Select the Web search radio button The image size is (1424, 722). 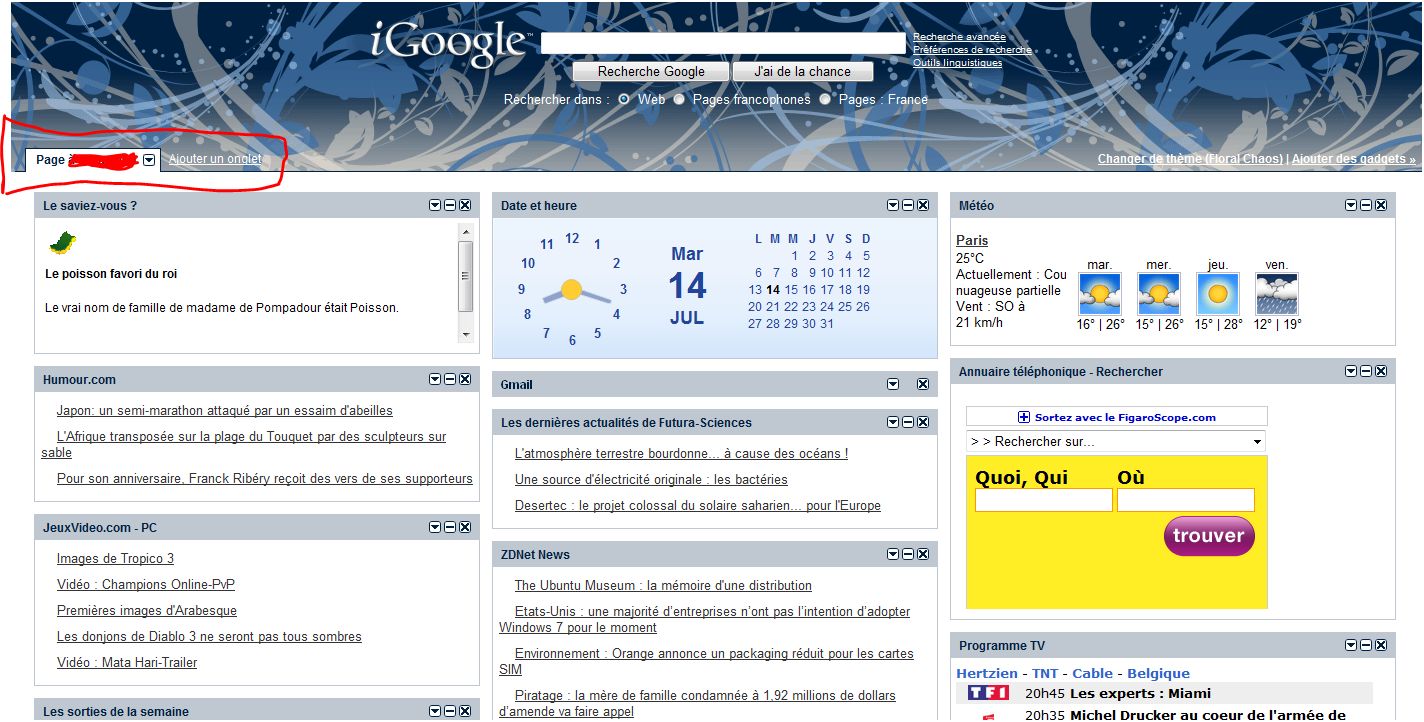click(624, 99)
